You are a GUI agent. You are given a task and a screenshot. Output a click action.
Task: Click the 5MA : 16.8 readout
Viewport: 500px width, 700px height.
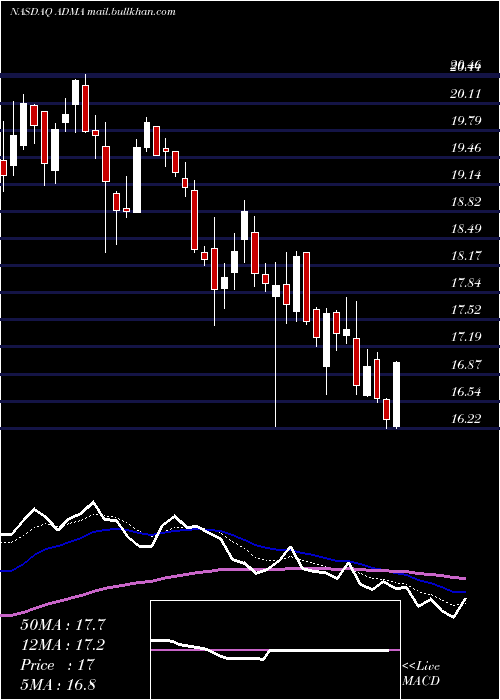click(x=58, y=684)
